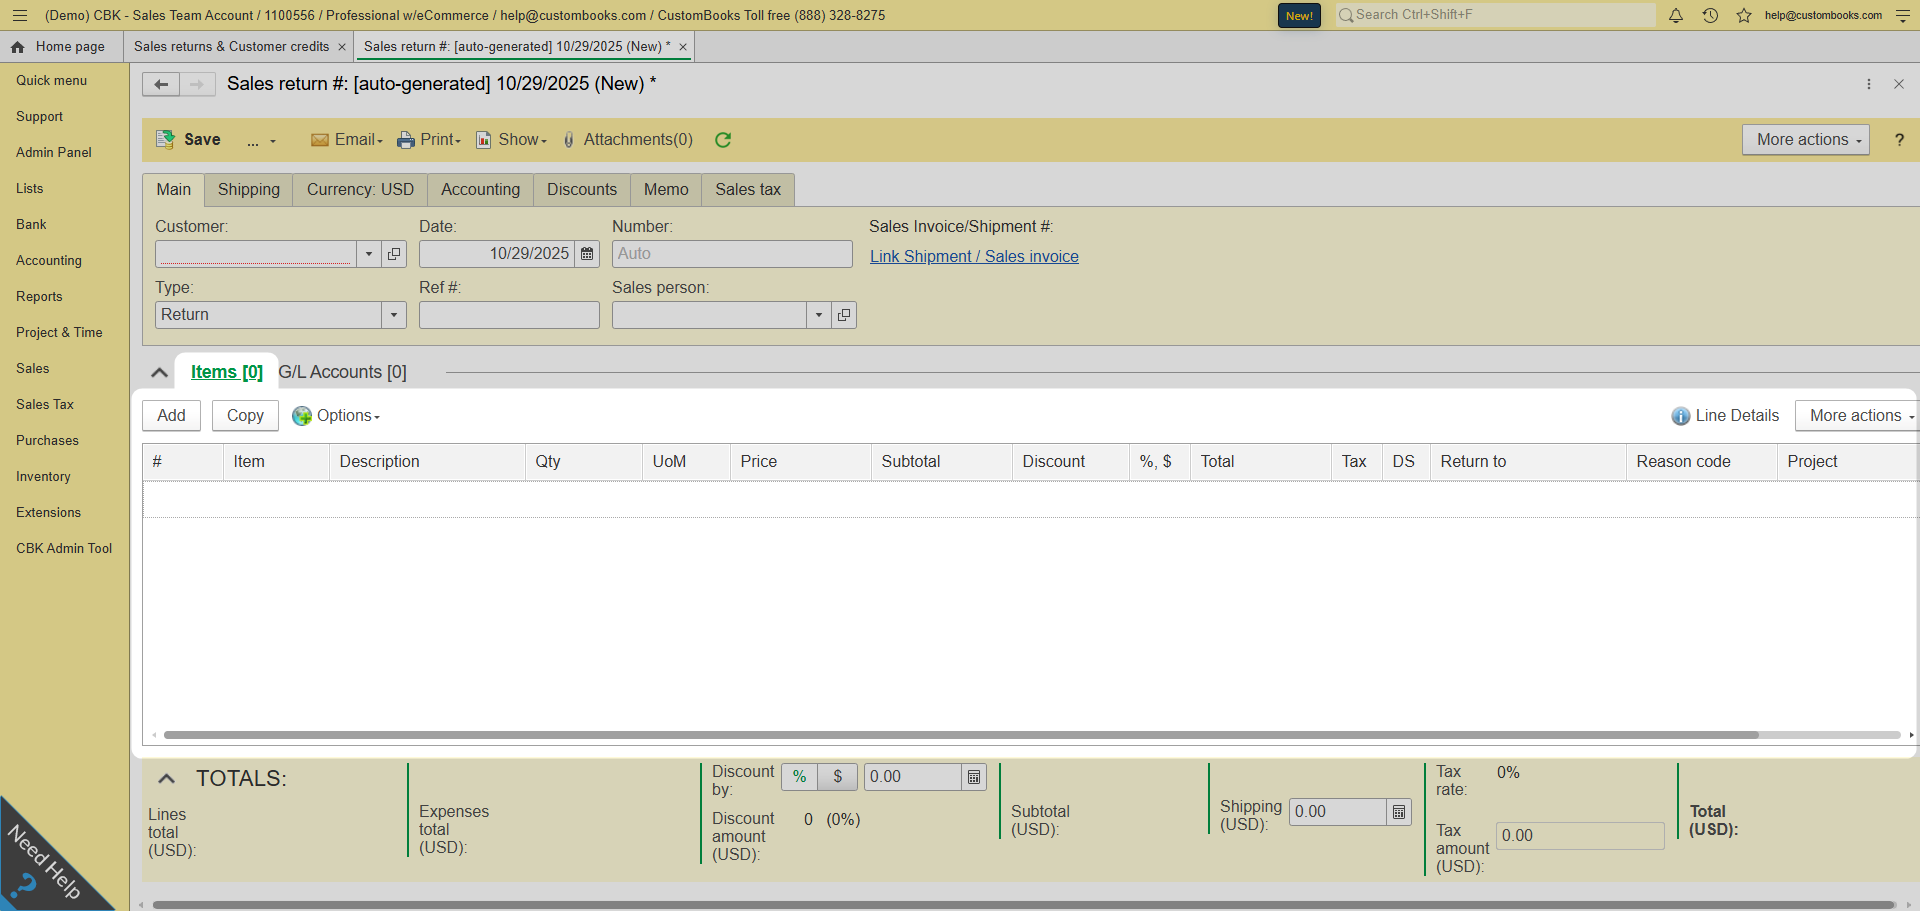Open the discount calculator icon
The width and height of the screenshot is (1920, 911).
tap(974, 777)
